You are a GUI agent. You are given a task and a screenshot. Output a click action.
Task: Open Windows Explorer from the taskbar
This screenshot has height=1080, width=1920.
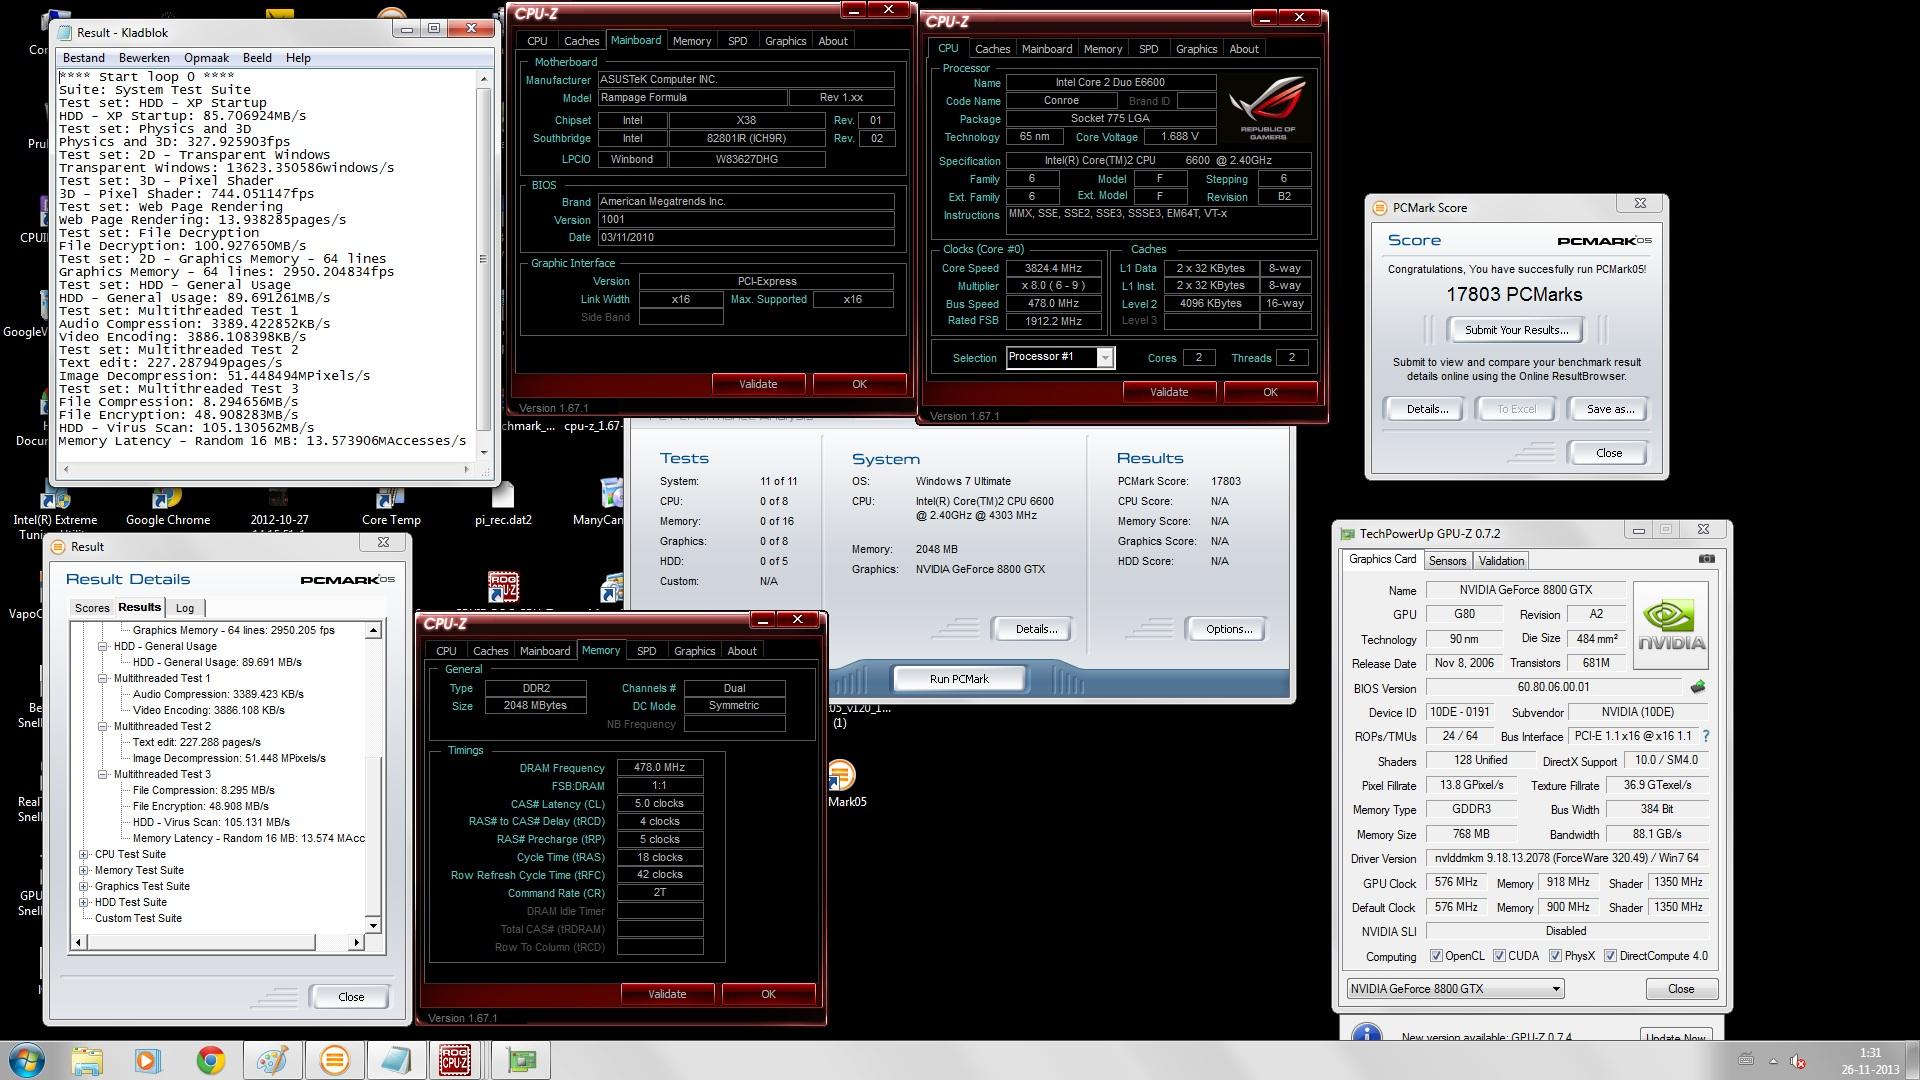87,1060
